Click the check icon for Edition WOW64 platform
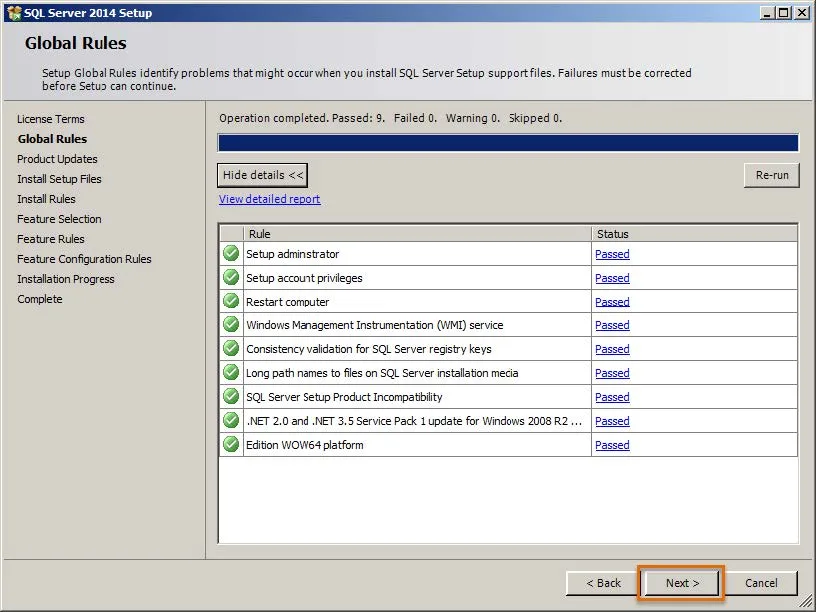The image size is (816, 612). point(231,444)
